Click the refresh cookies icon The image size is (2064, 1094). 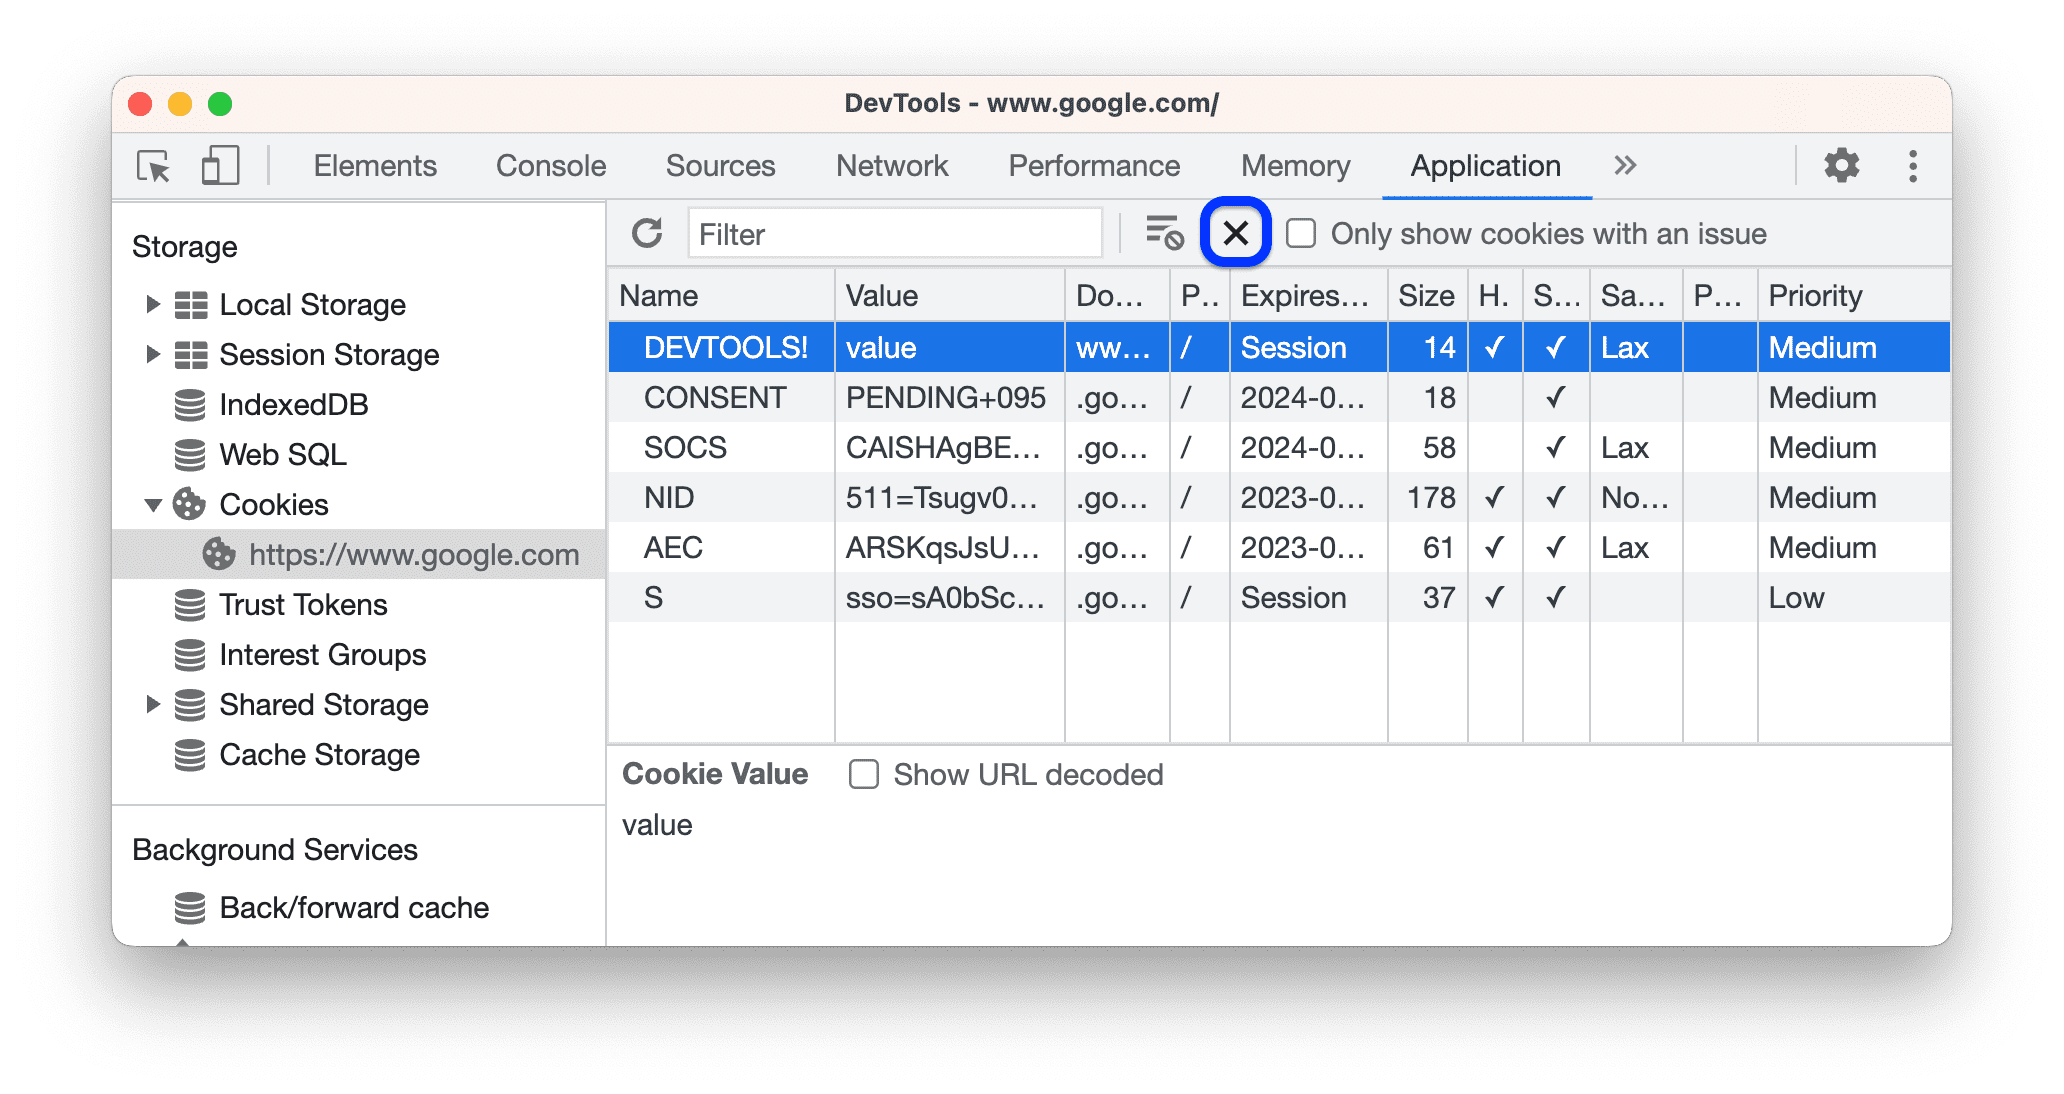(648, 234)
